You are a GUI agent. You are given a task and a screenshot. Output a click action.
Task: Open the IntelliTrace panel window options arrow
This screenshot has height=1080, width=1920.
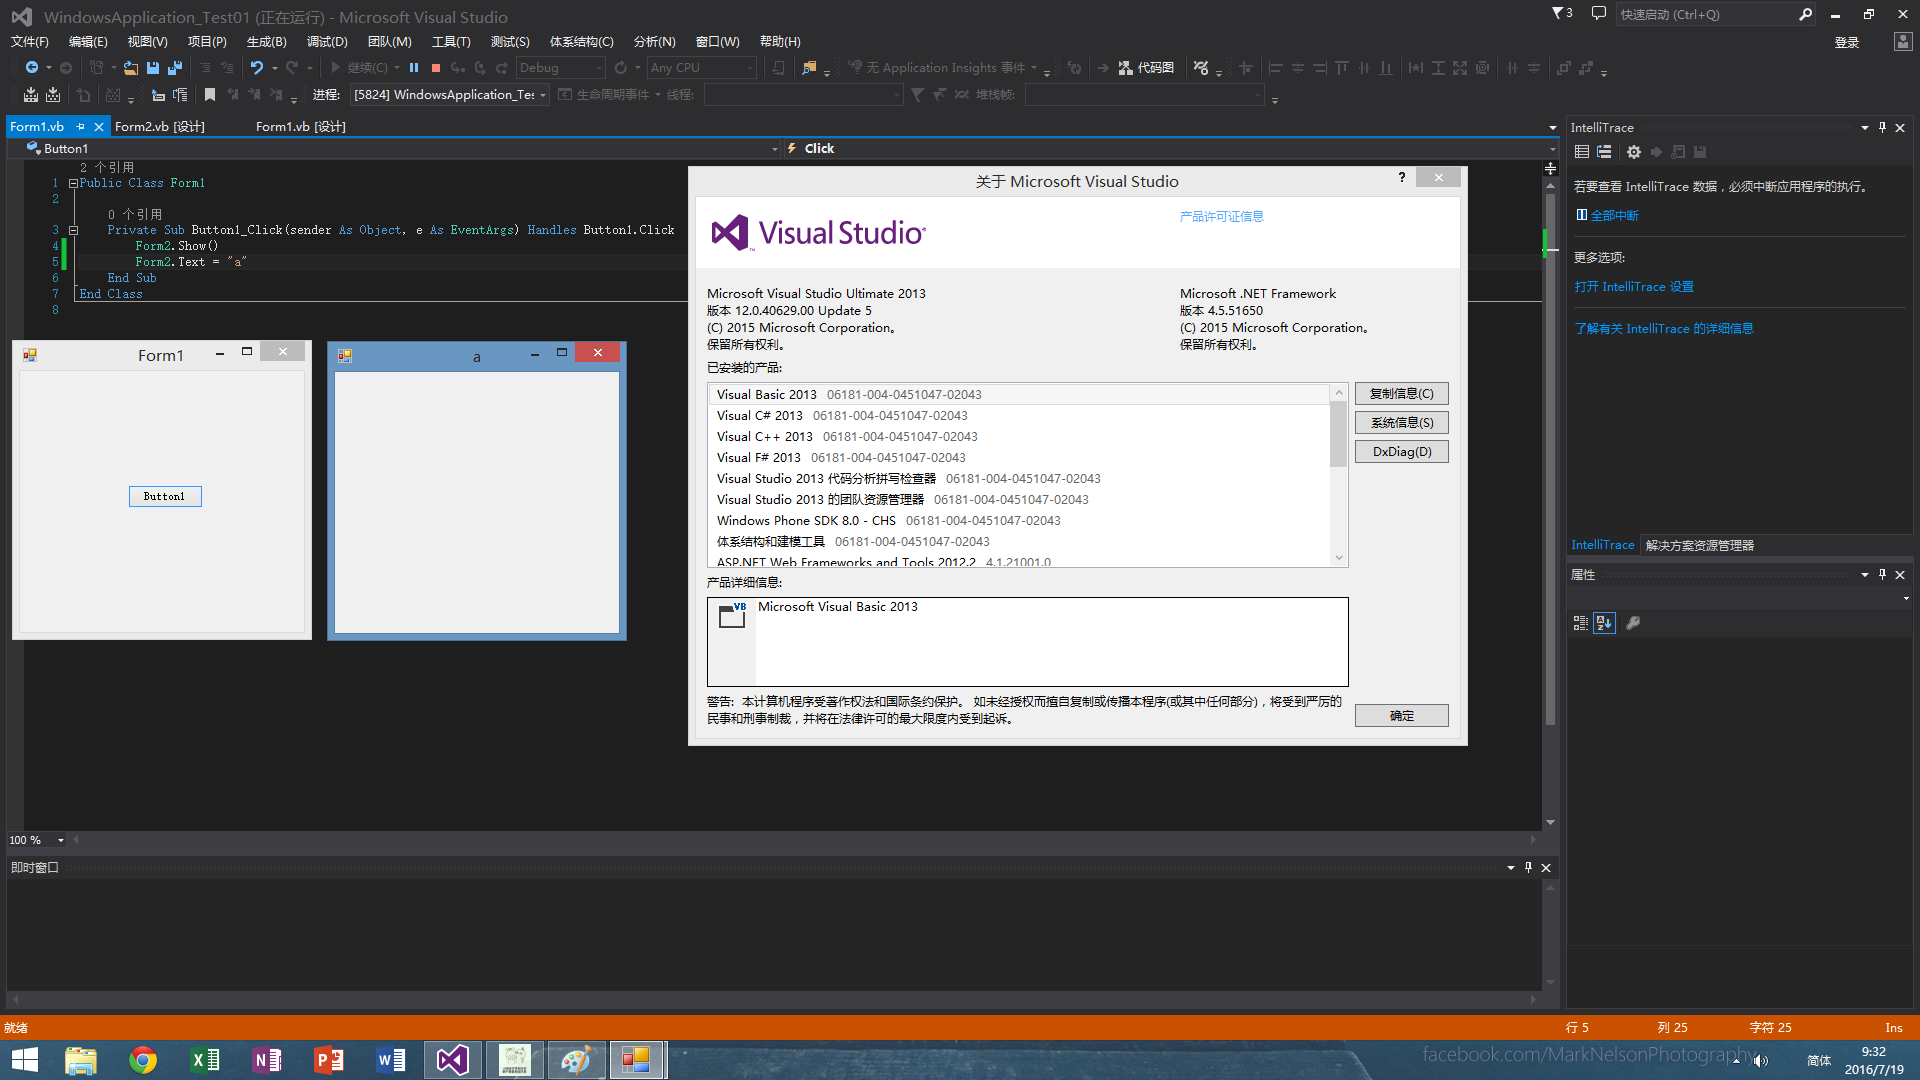pyautogui.click(x=1864, y=127)
